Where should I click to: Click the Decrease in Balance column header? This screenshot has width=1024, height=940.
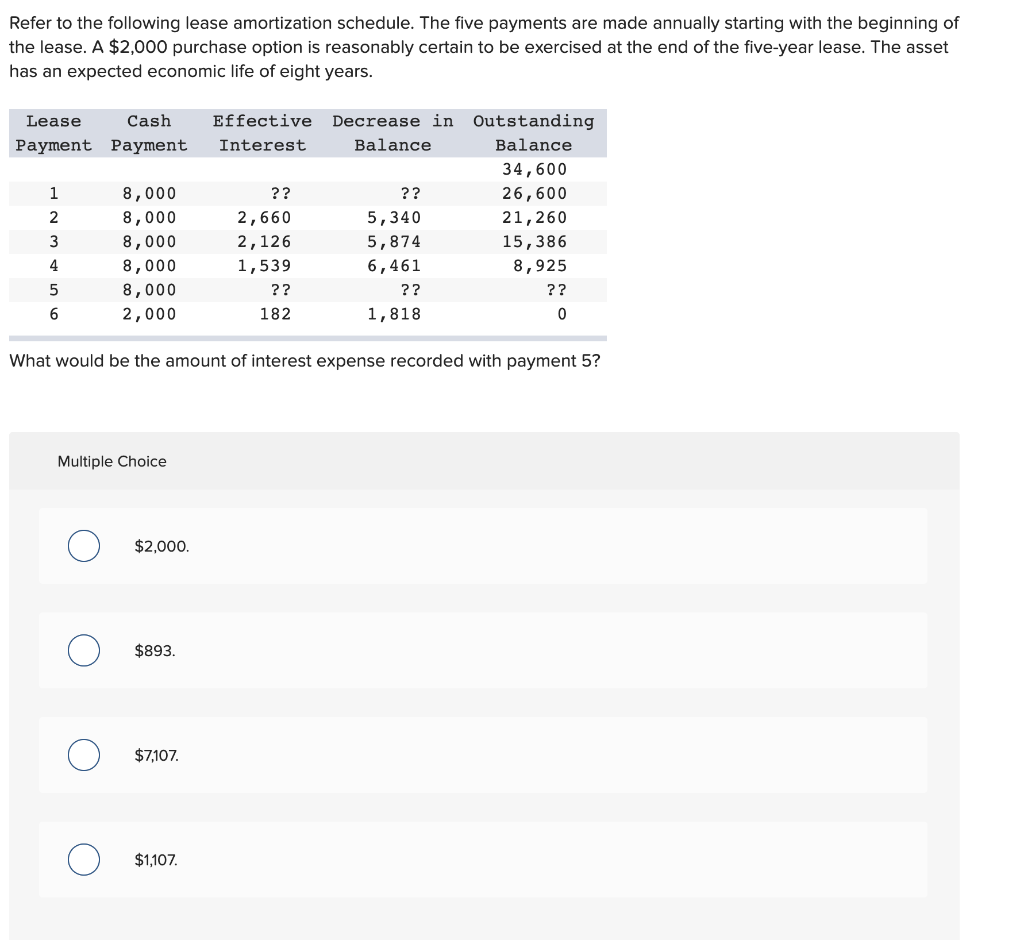click(x=392, y=133)
